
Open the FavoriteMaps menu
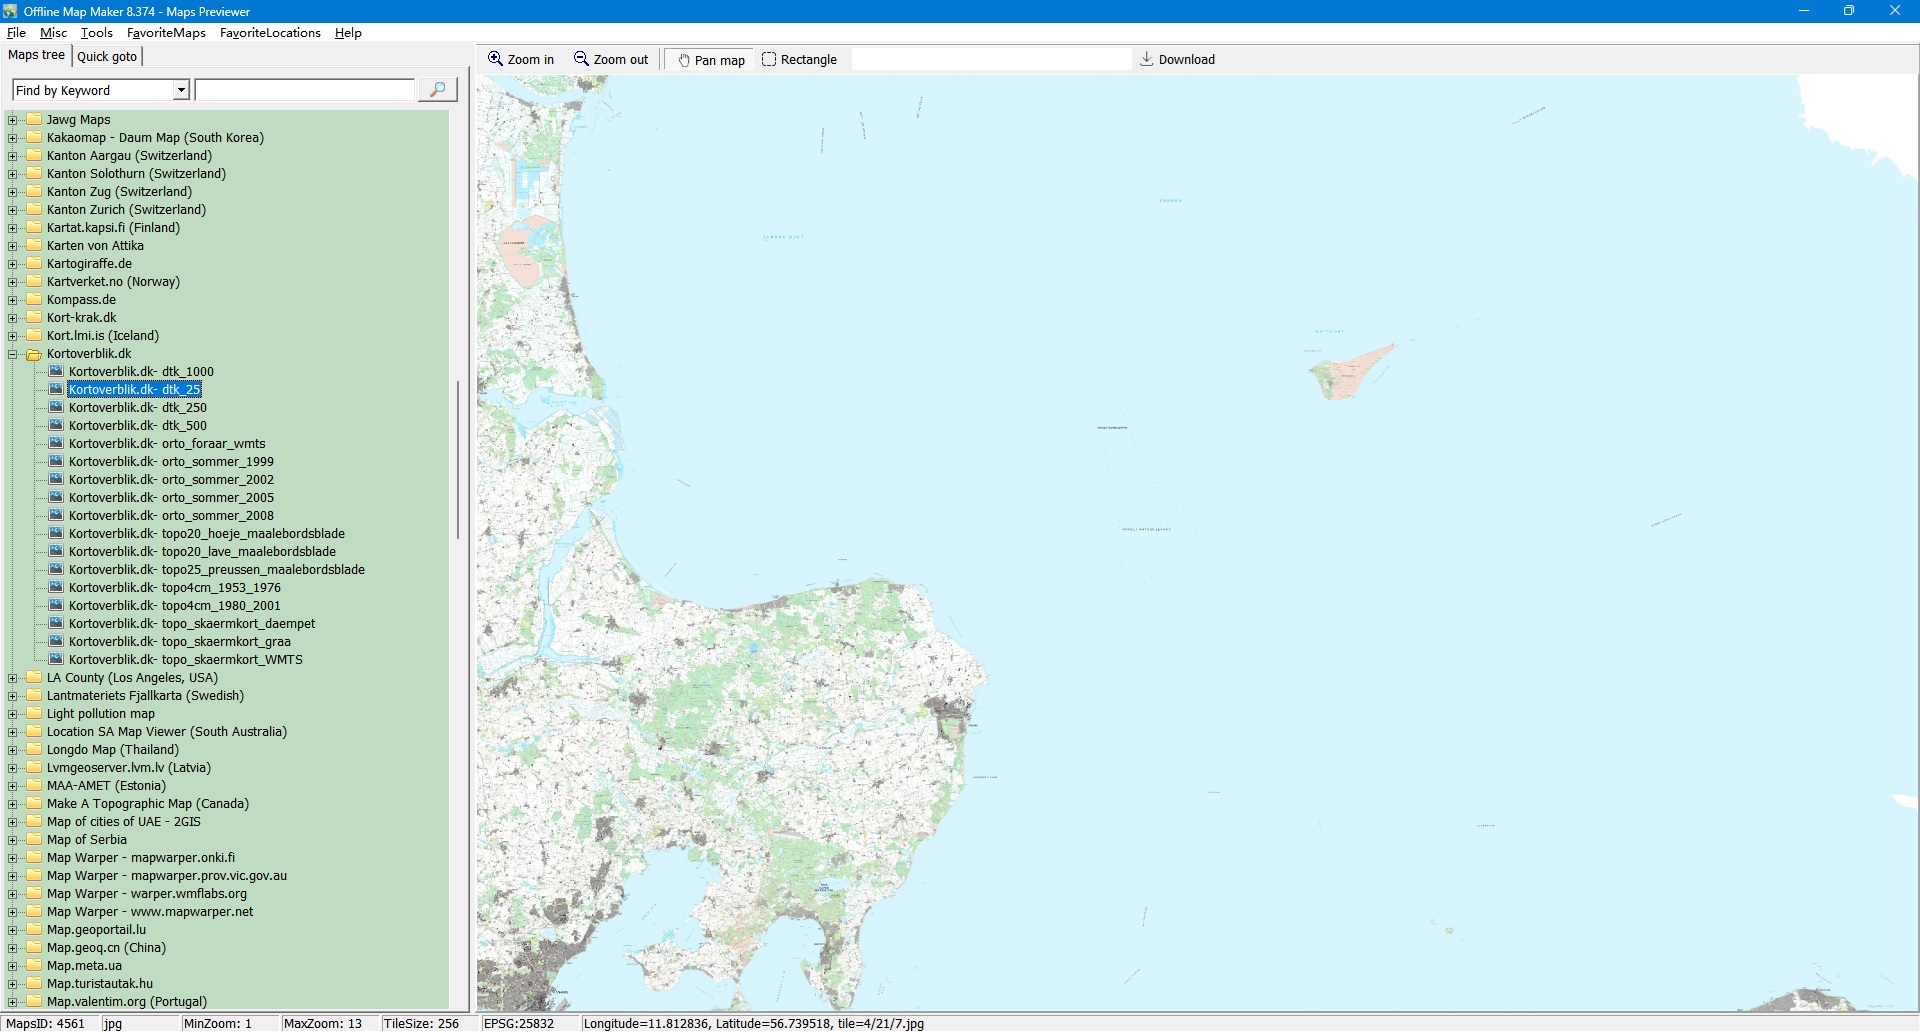tap(166, 33)
